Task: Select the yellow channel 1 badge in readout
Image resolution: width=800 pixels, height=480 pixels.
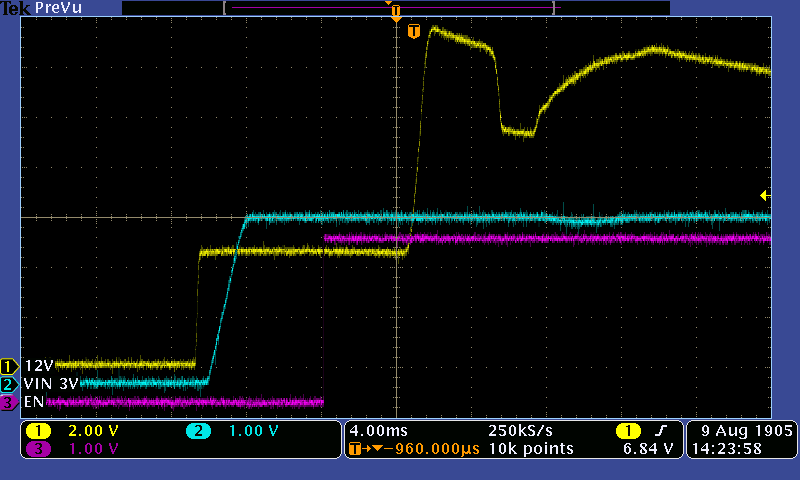Action: click(39, 431)
